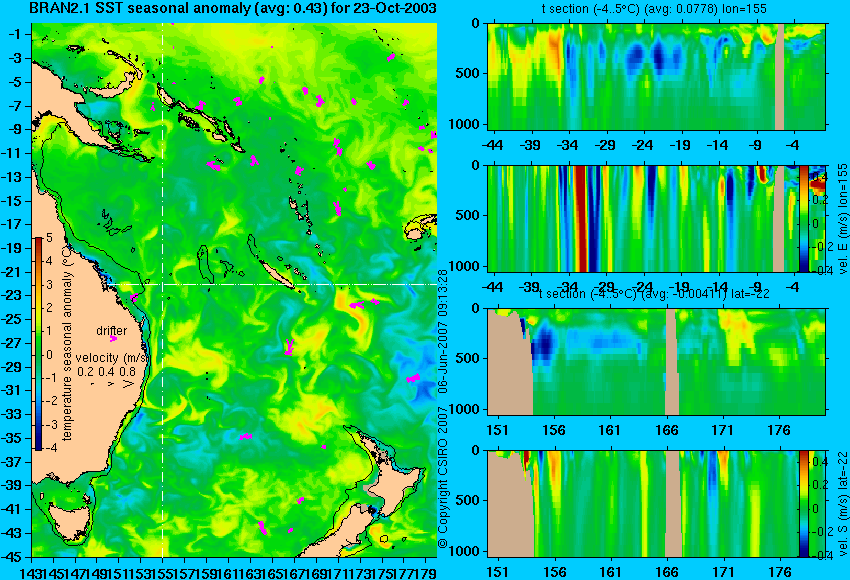This screenshot has height=580, width=850.
Task: Click the '0' tick on the temperature color bar
Action: coord(50,355)
